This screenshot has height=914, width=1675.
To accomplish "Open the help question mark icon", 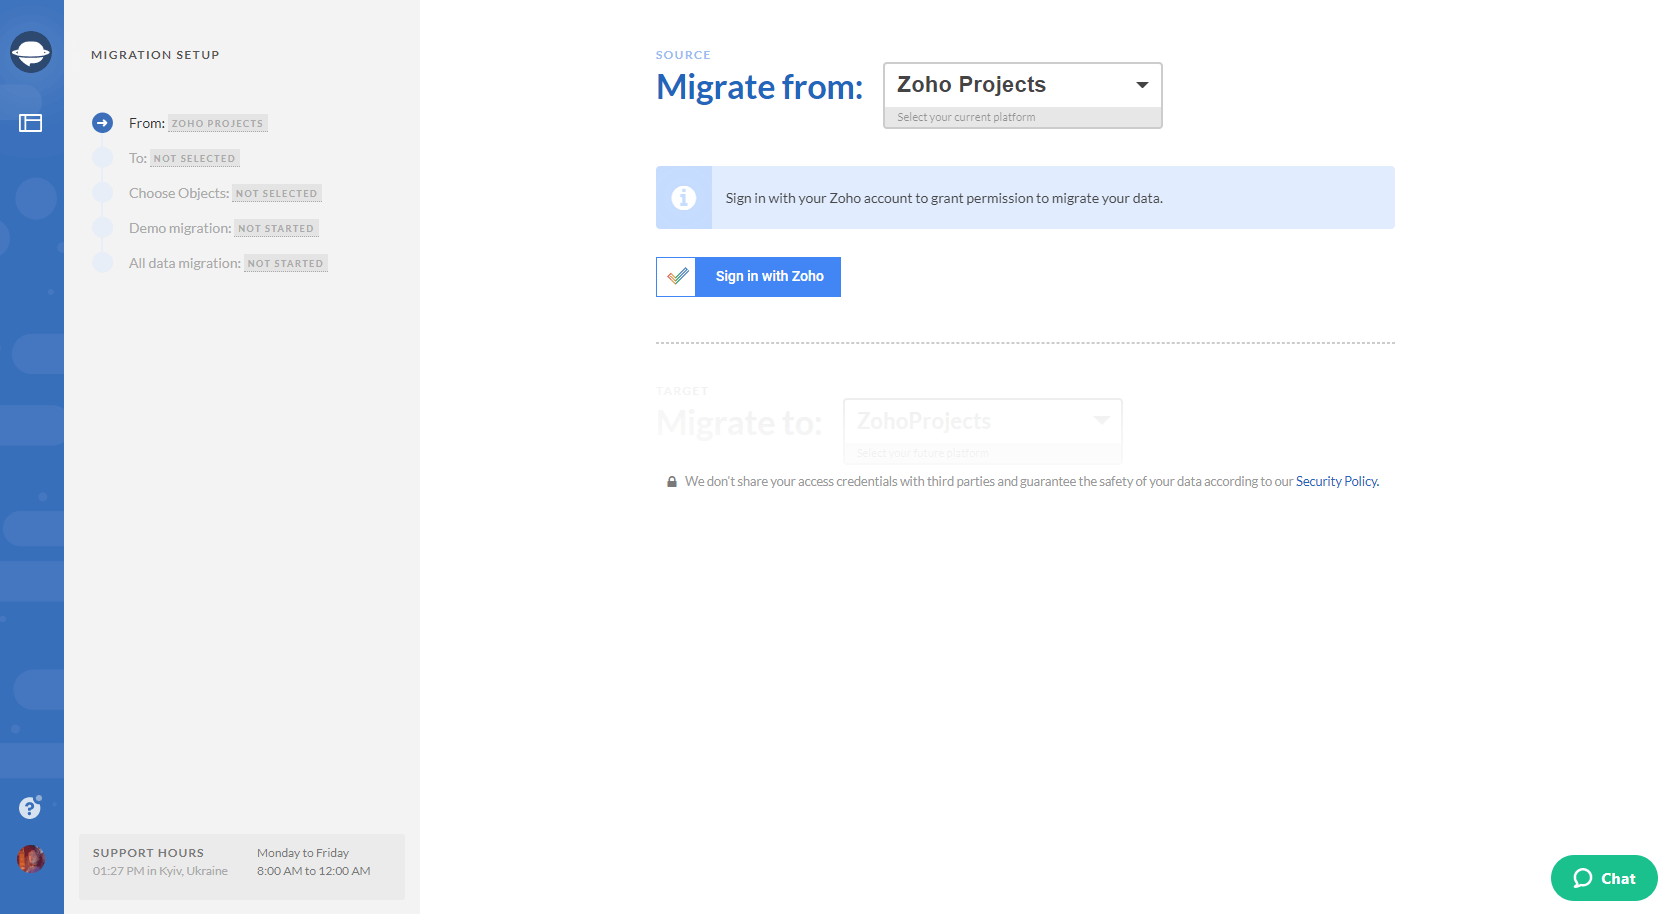I will 30,808.
